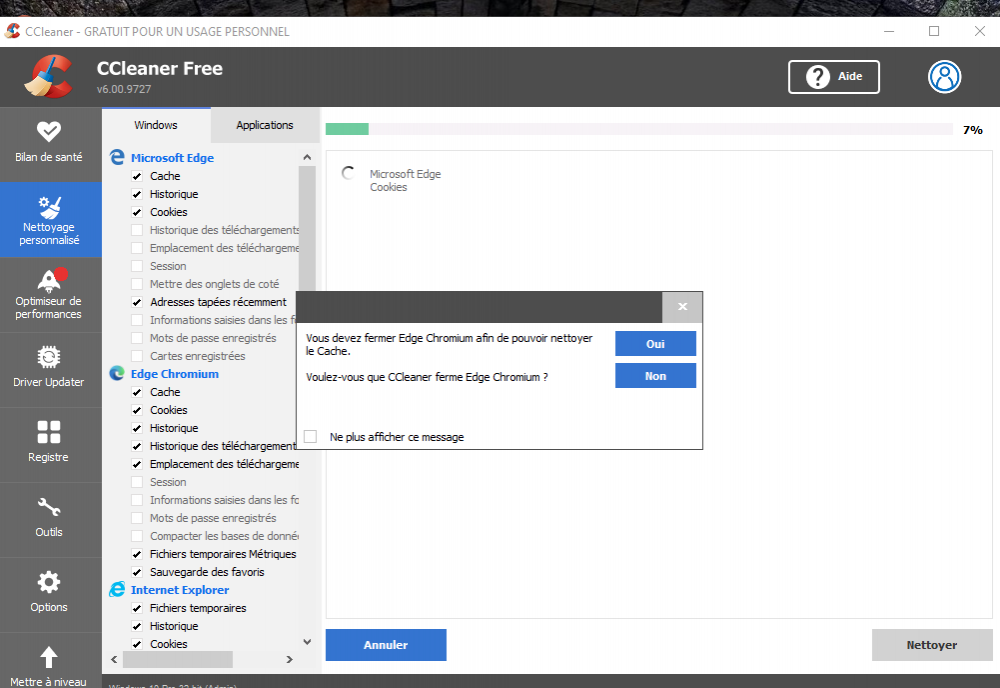Click list scroll down arrow
This screenshot has width=1000, height=688.
pos(307,642)
